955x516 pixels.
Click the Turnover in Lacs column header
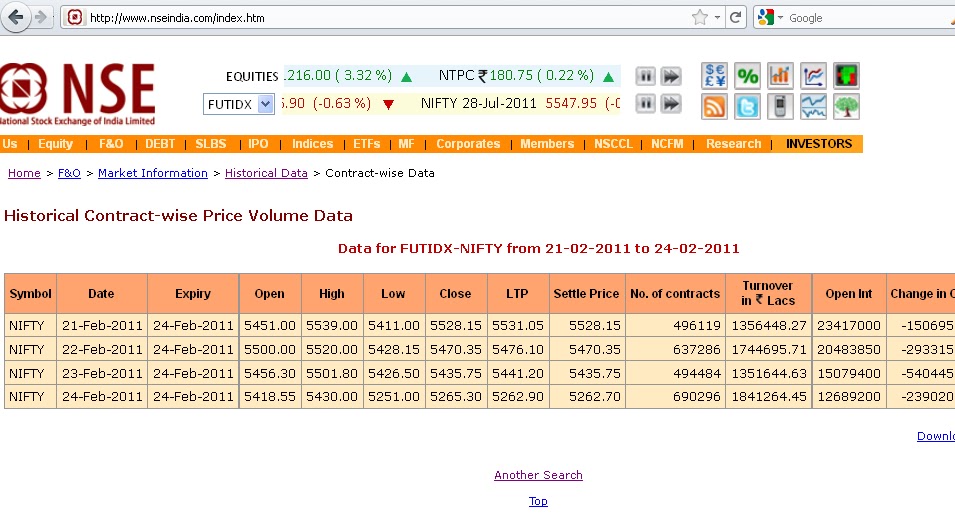[x=768, y=294]
